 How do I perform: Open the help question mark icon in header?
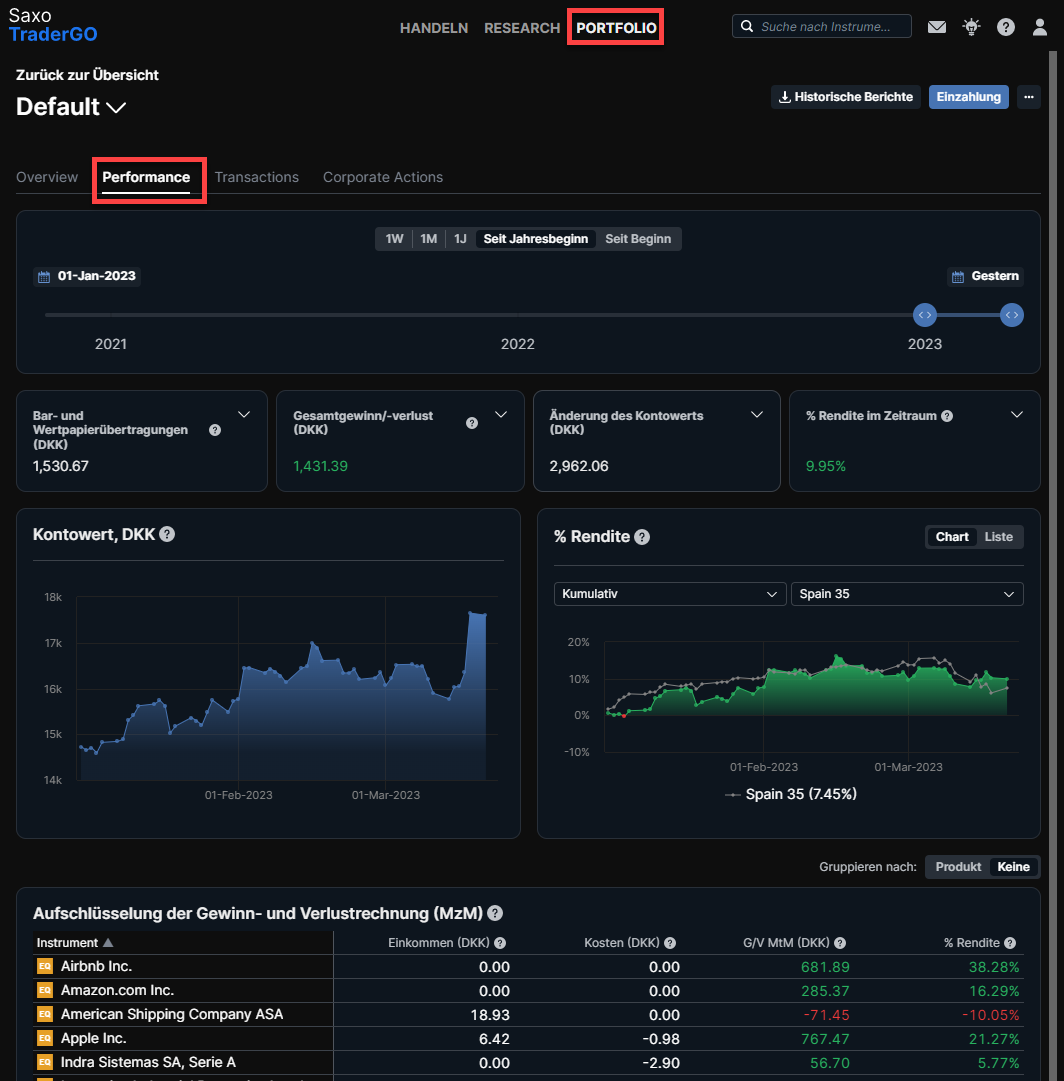(1005, 27)
